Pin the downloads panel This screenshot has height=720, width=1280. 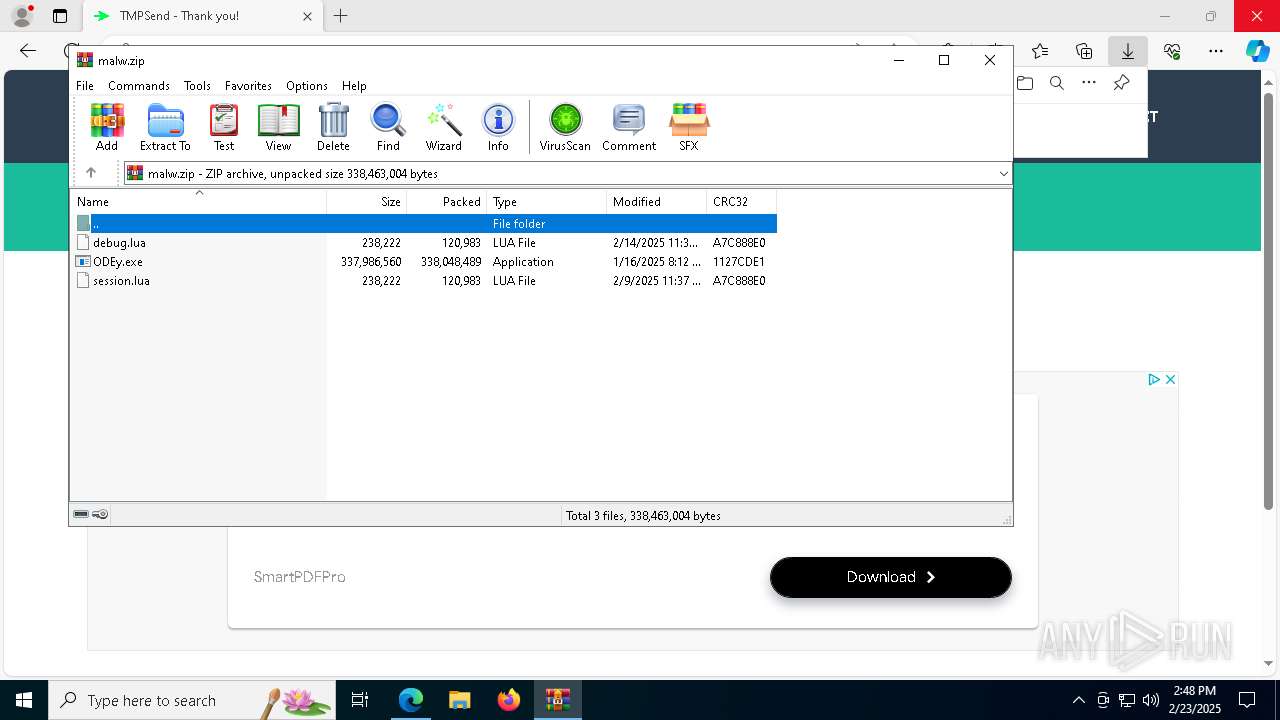click(1121, 83)
